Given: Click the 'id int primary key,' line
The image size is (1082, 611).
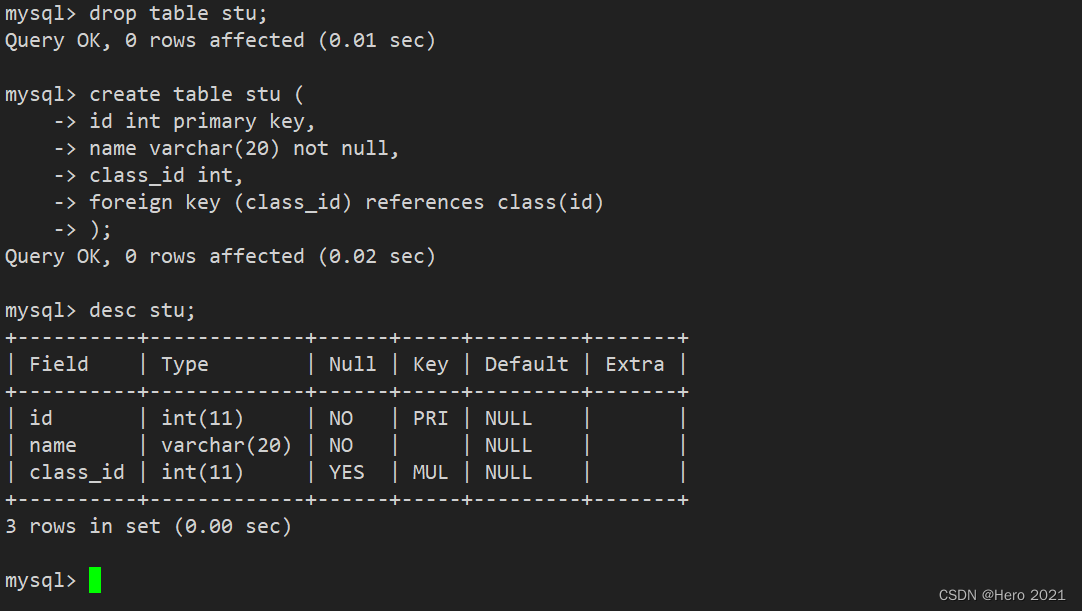Looking at the screenshot, I should [202, 122].
